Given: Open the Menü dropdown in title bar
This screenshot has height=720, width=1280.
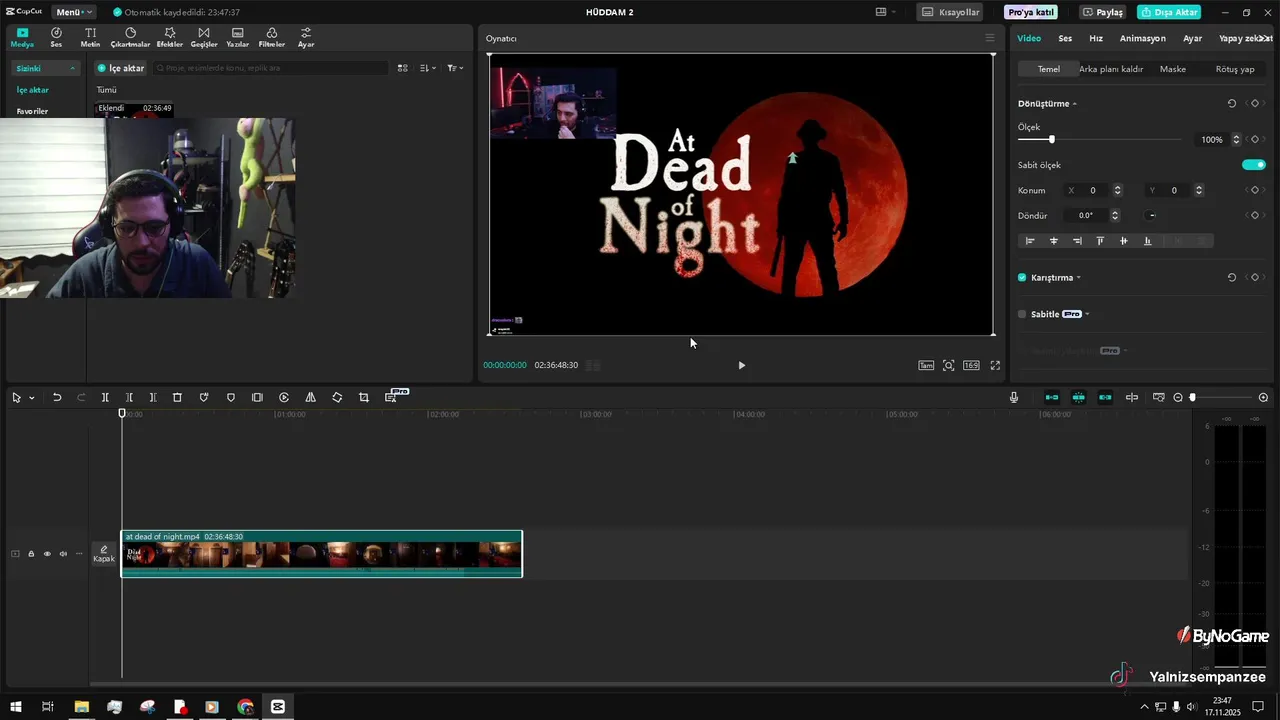Looking at the screenshot, I should 74,12.
